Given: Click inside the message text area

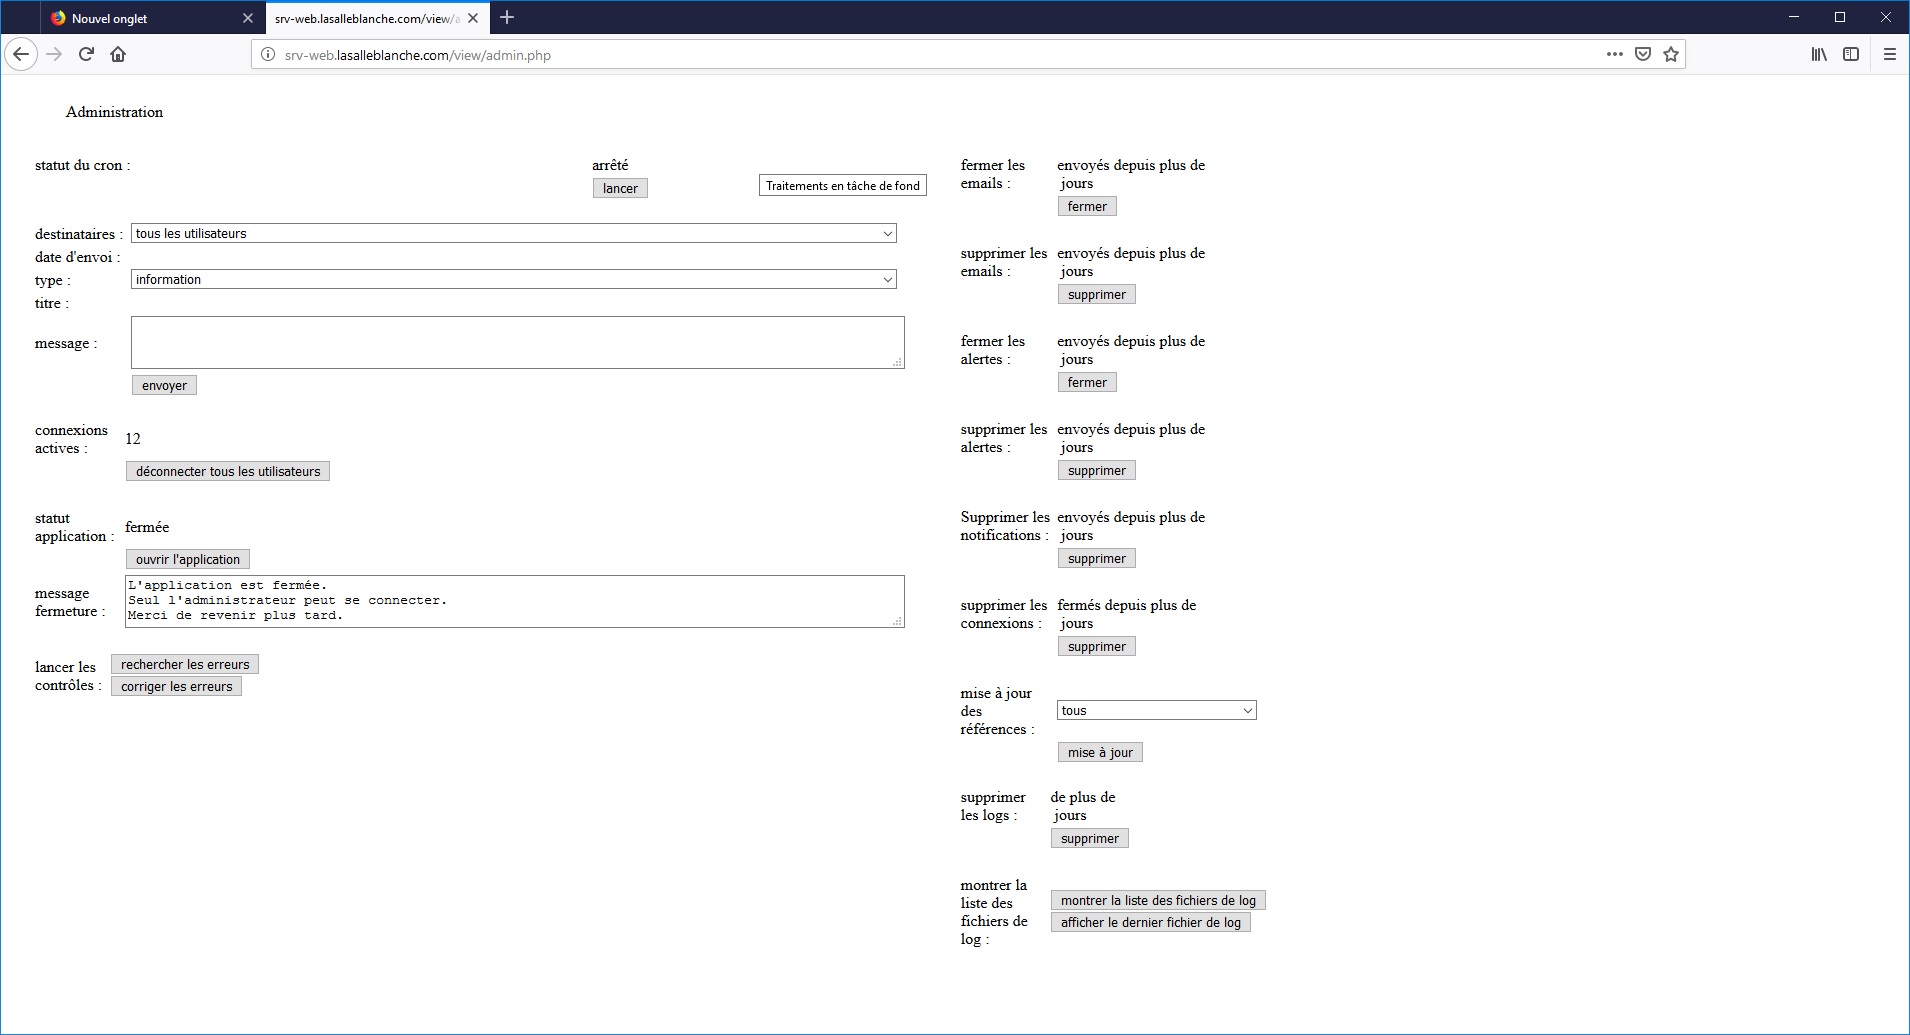Looking at the screenshot, I should [x=517, y=342].
